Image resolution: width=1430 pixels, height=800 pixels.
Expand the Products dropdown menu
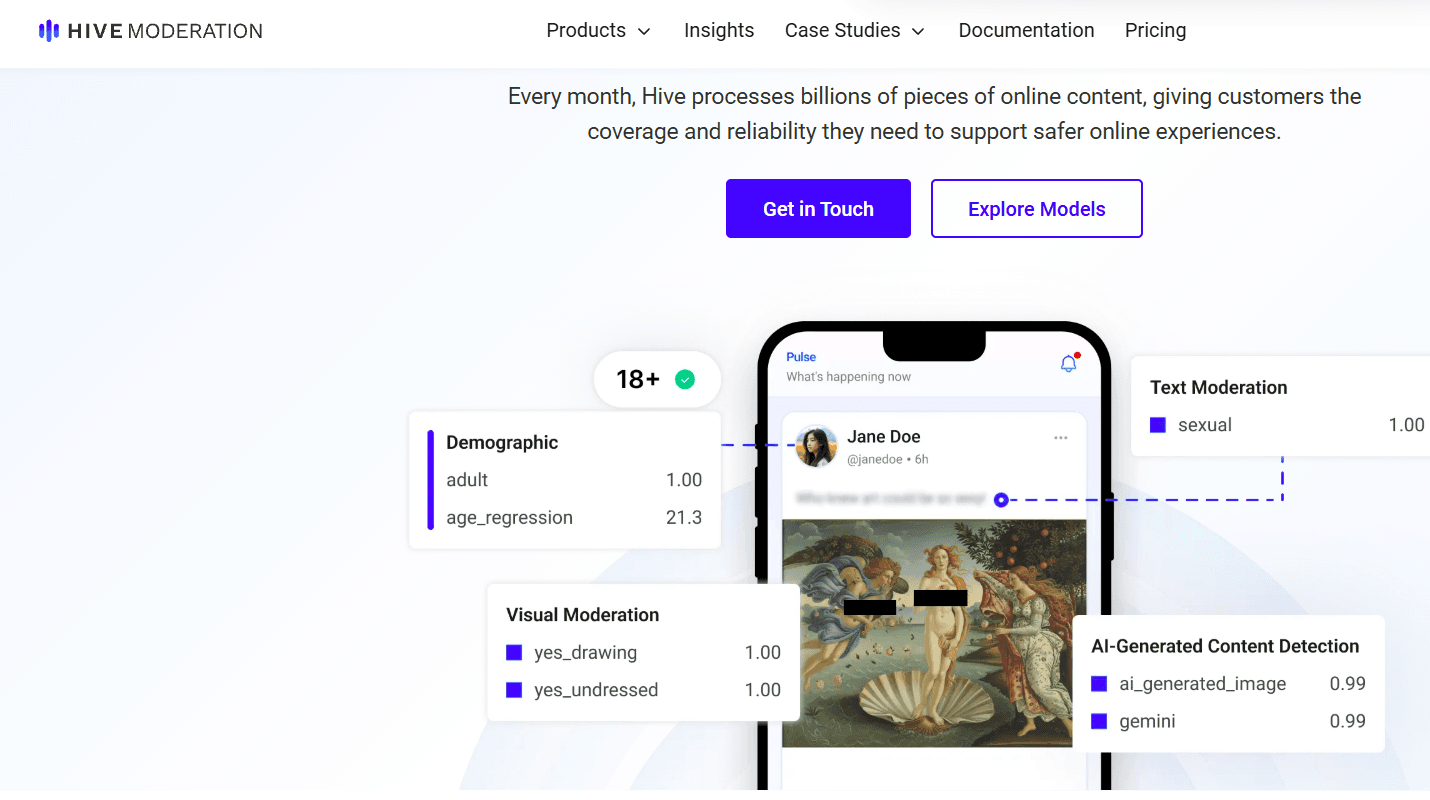[598, 31]
